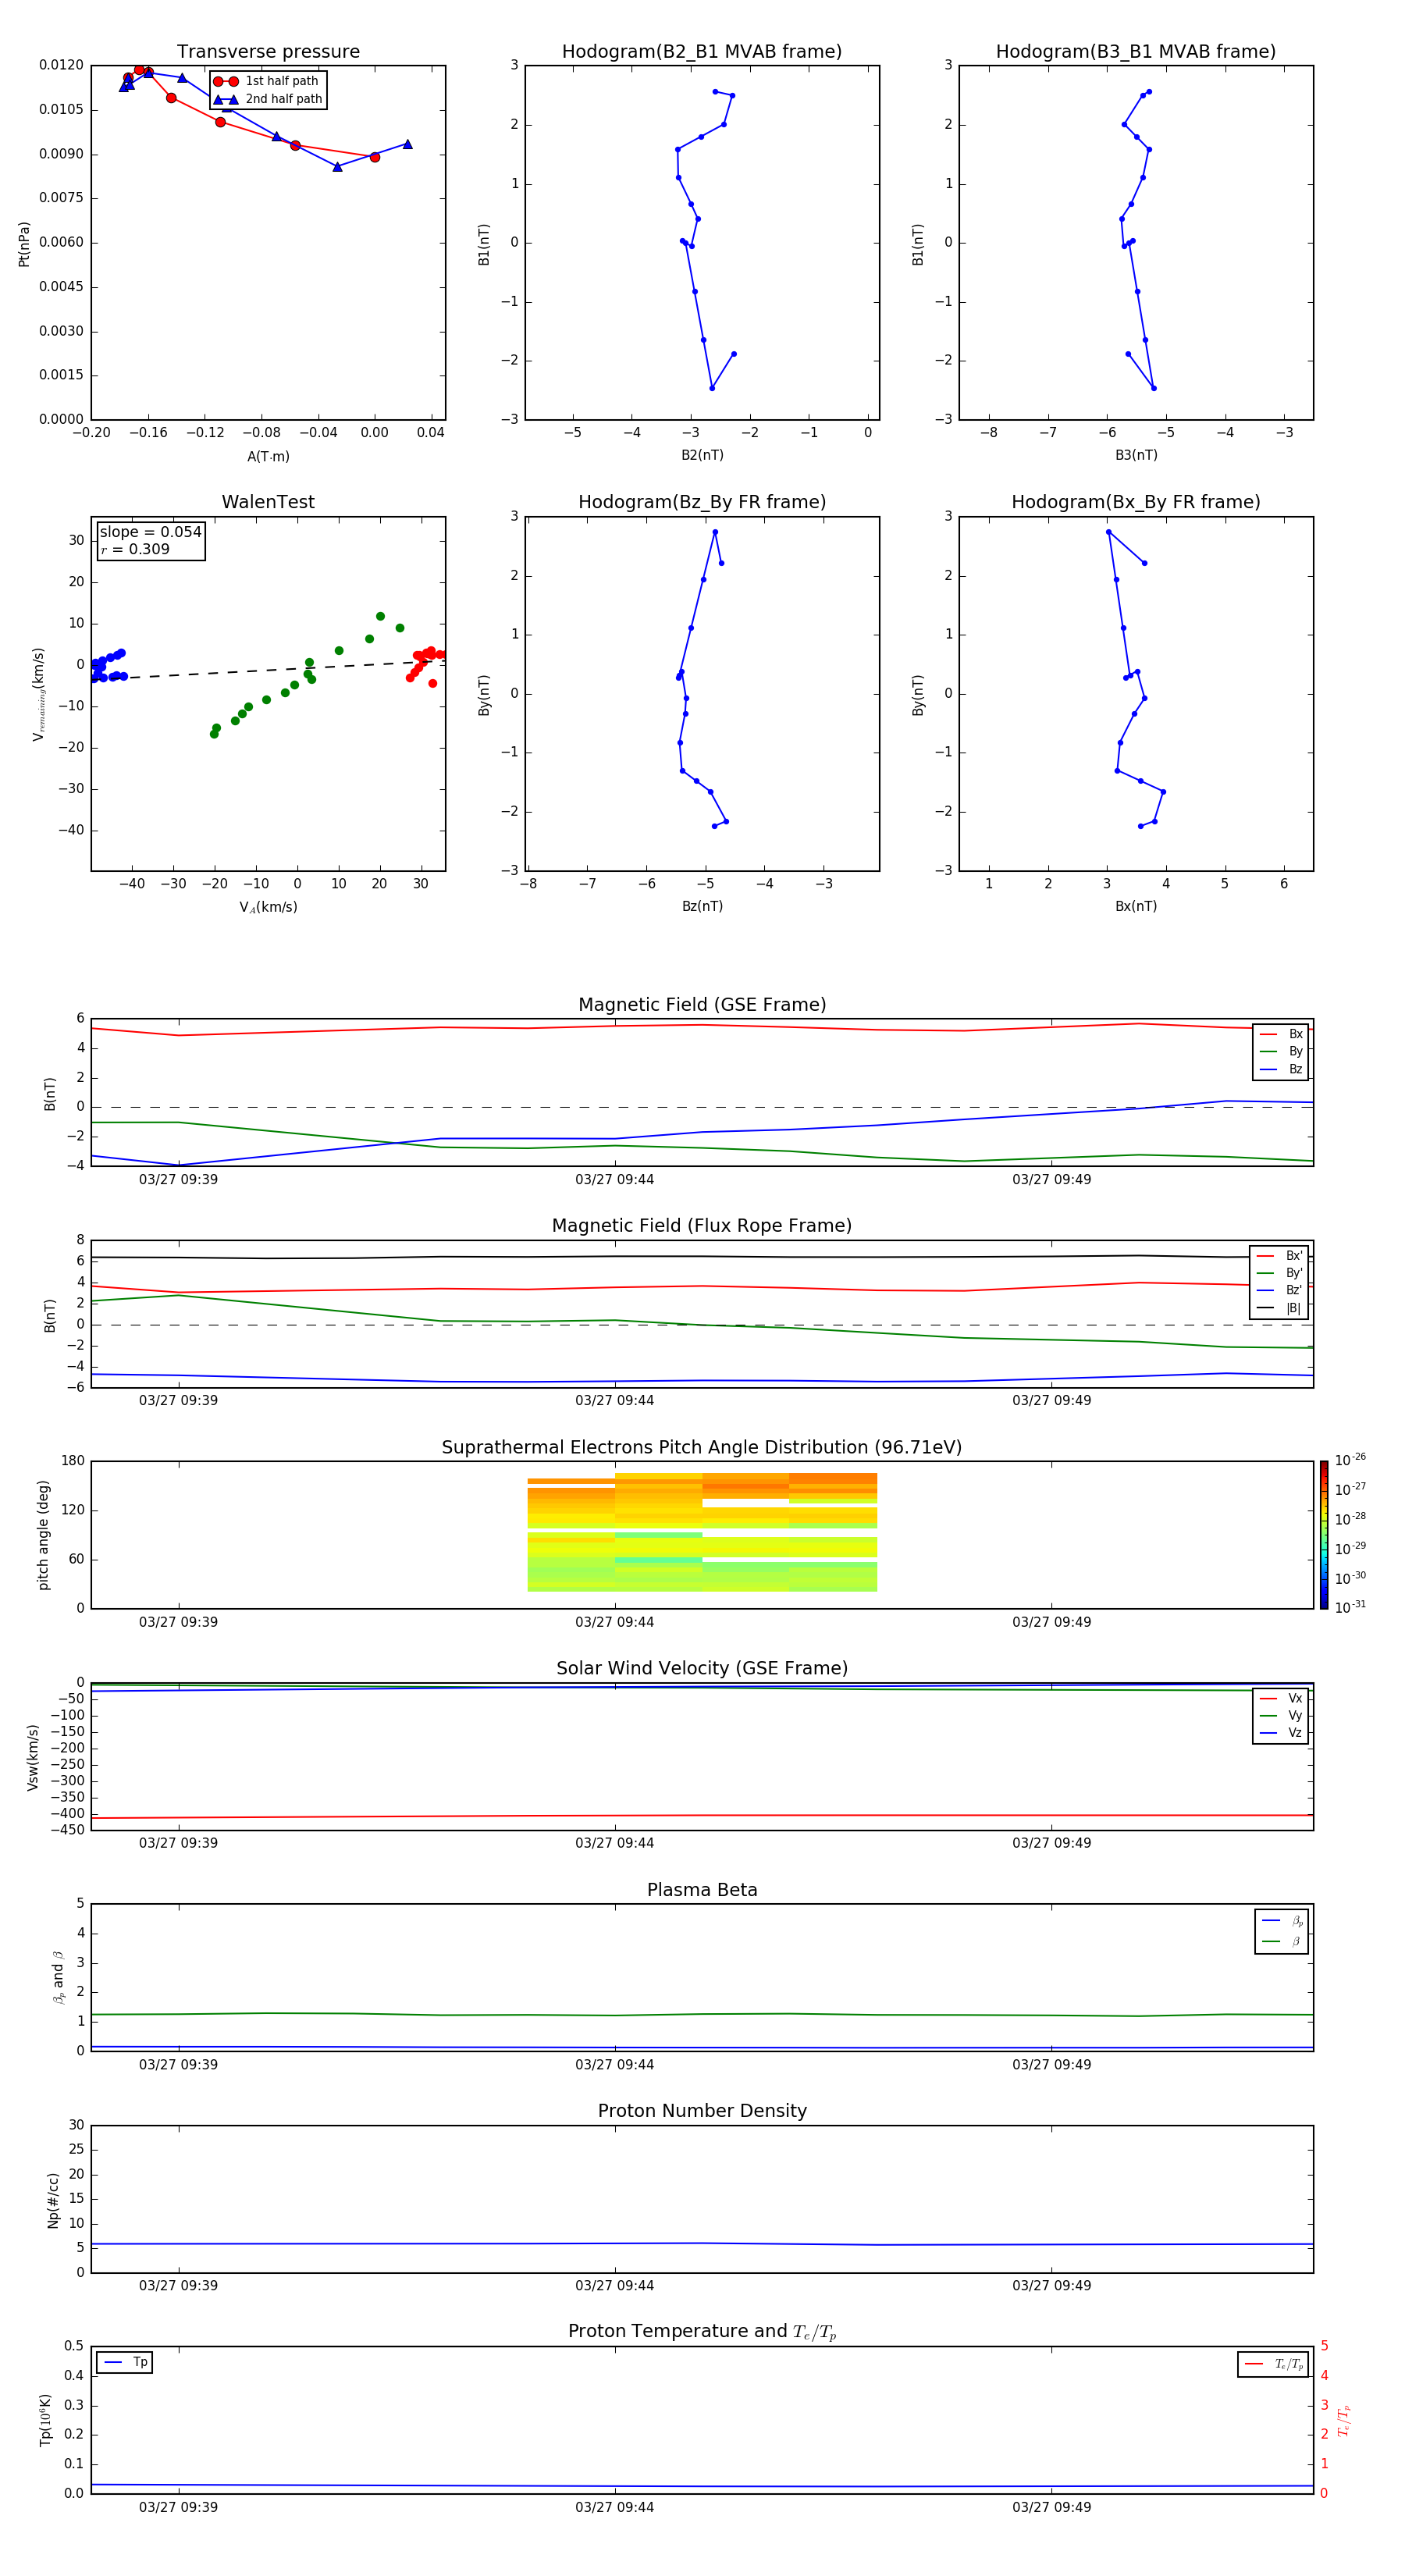This screenshot has height=2576, width=1405.
Task: Click the 'Vy' legend entry in the velocity plot
Action: coord(1282,1715)
